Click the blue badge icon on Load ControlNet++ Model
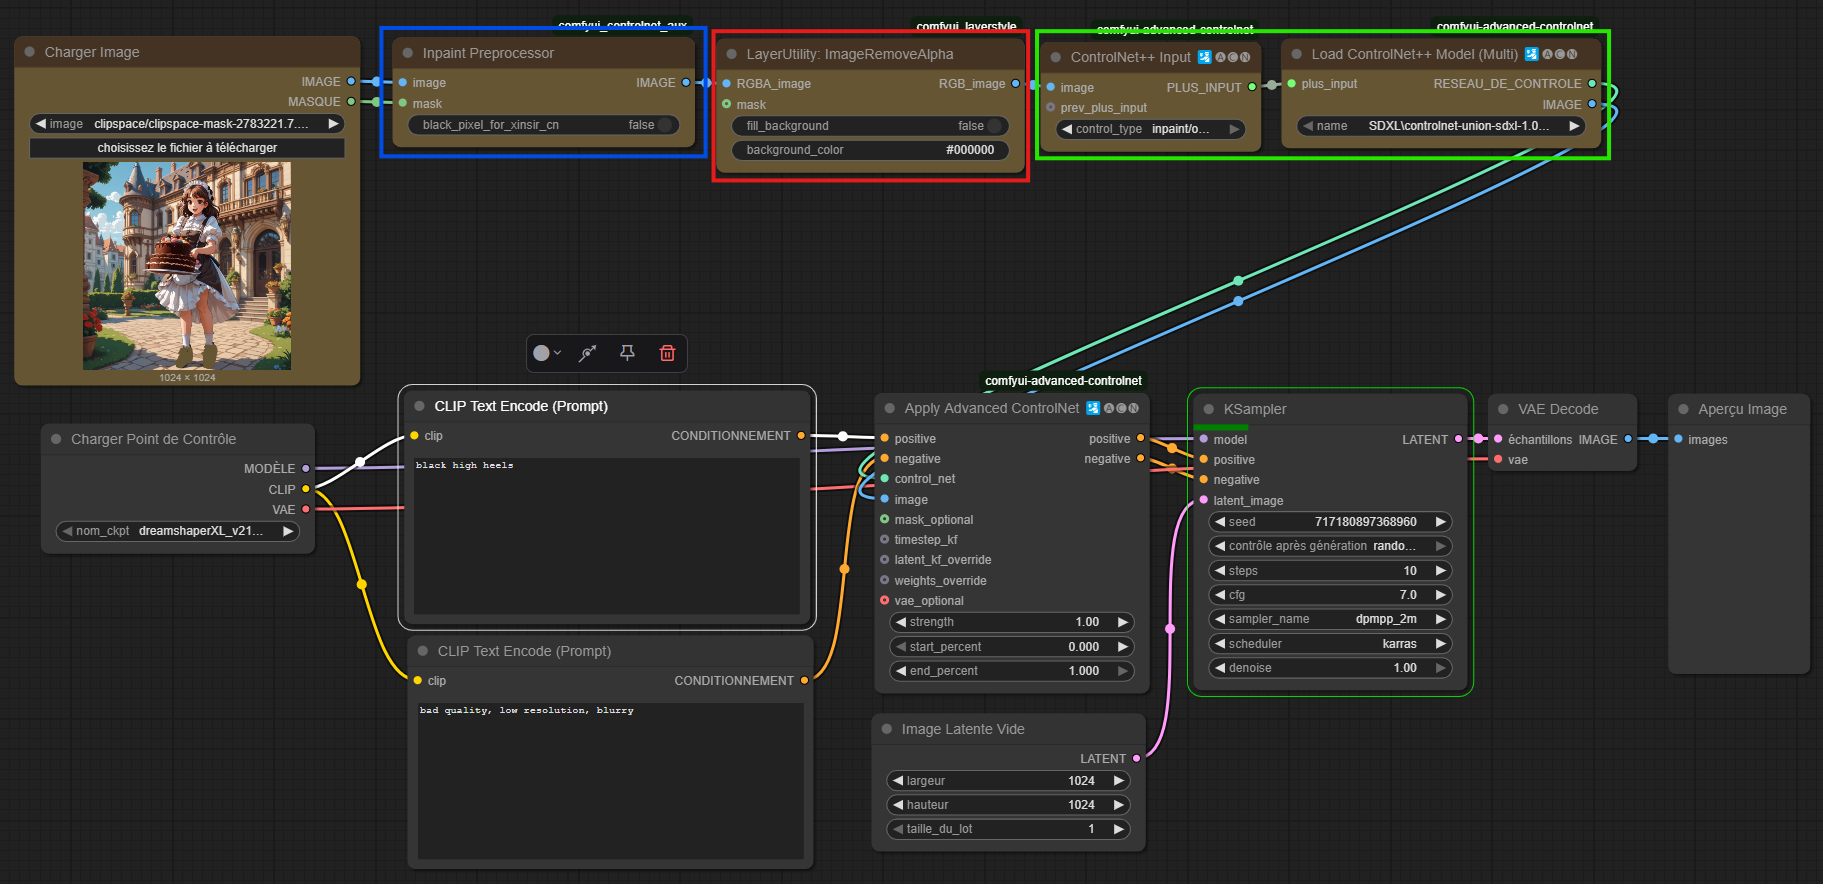The width and height of the screenshot is (1823, 884). point(1531,54)
